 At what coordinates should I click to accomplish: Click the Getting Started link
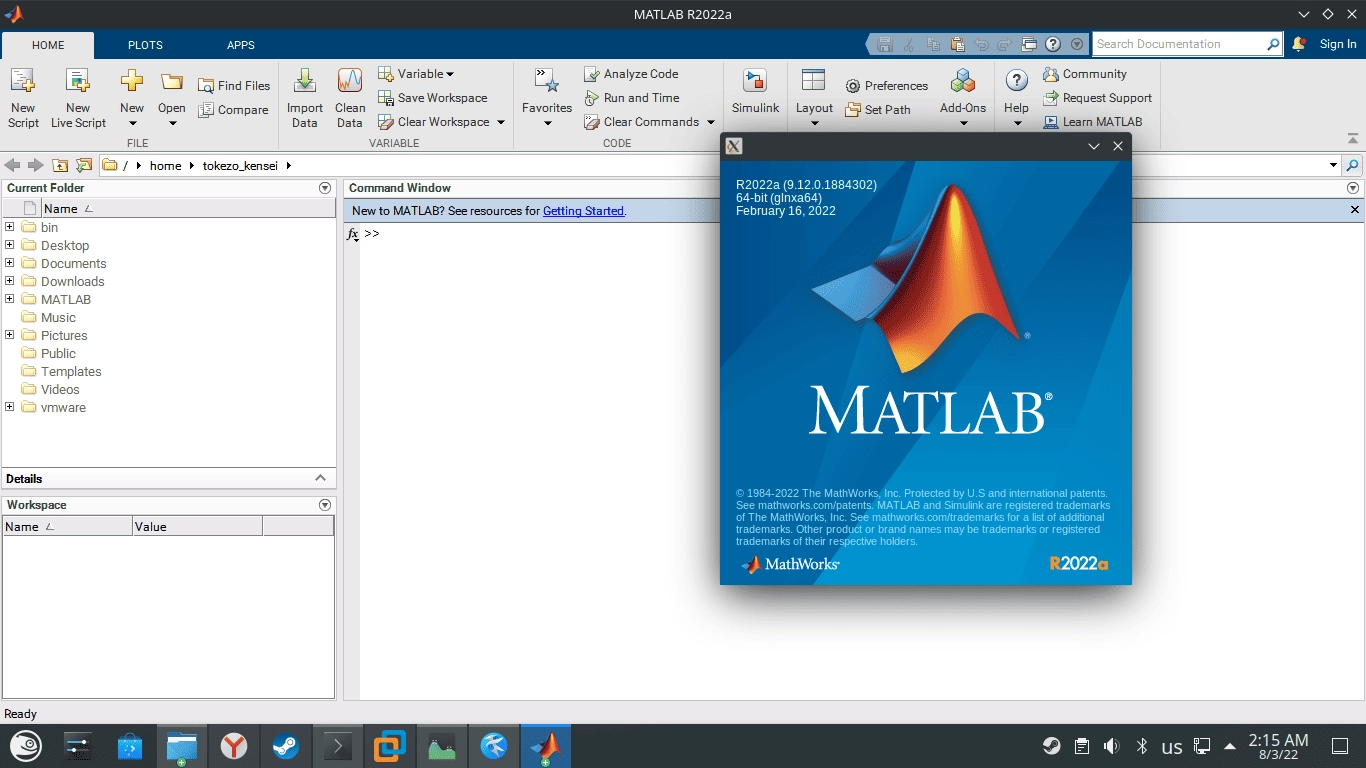583,211
